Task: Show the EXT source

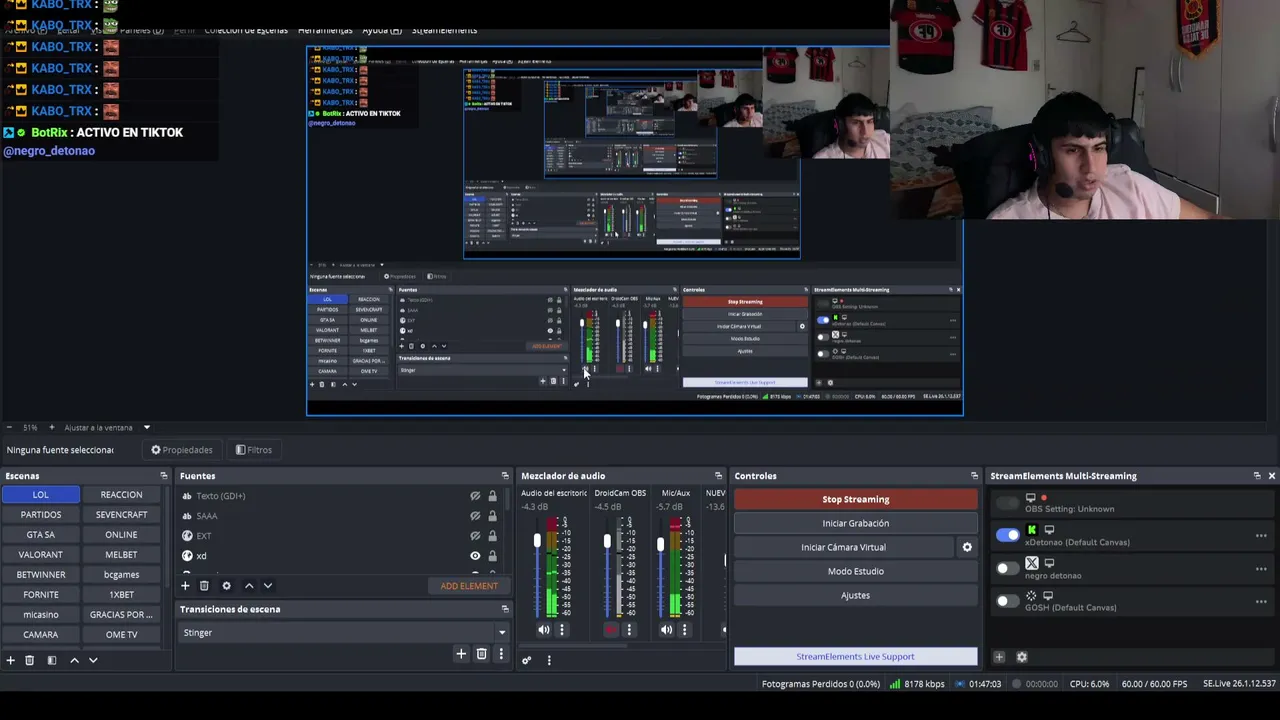Action: tap(475, 536)
